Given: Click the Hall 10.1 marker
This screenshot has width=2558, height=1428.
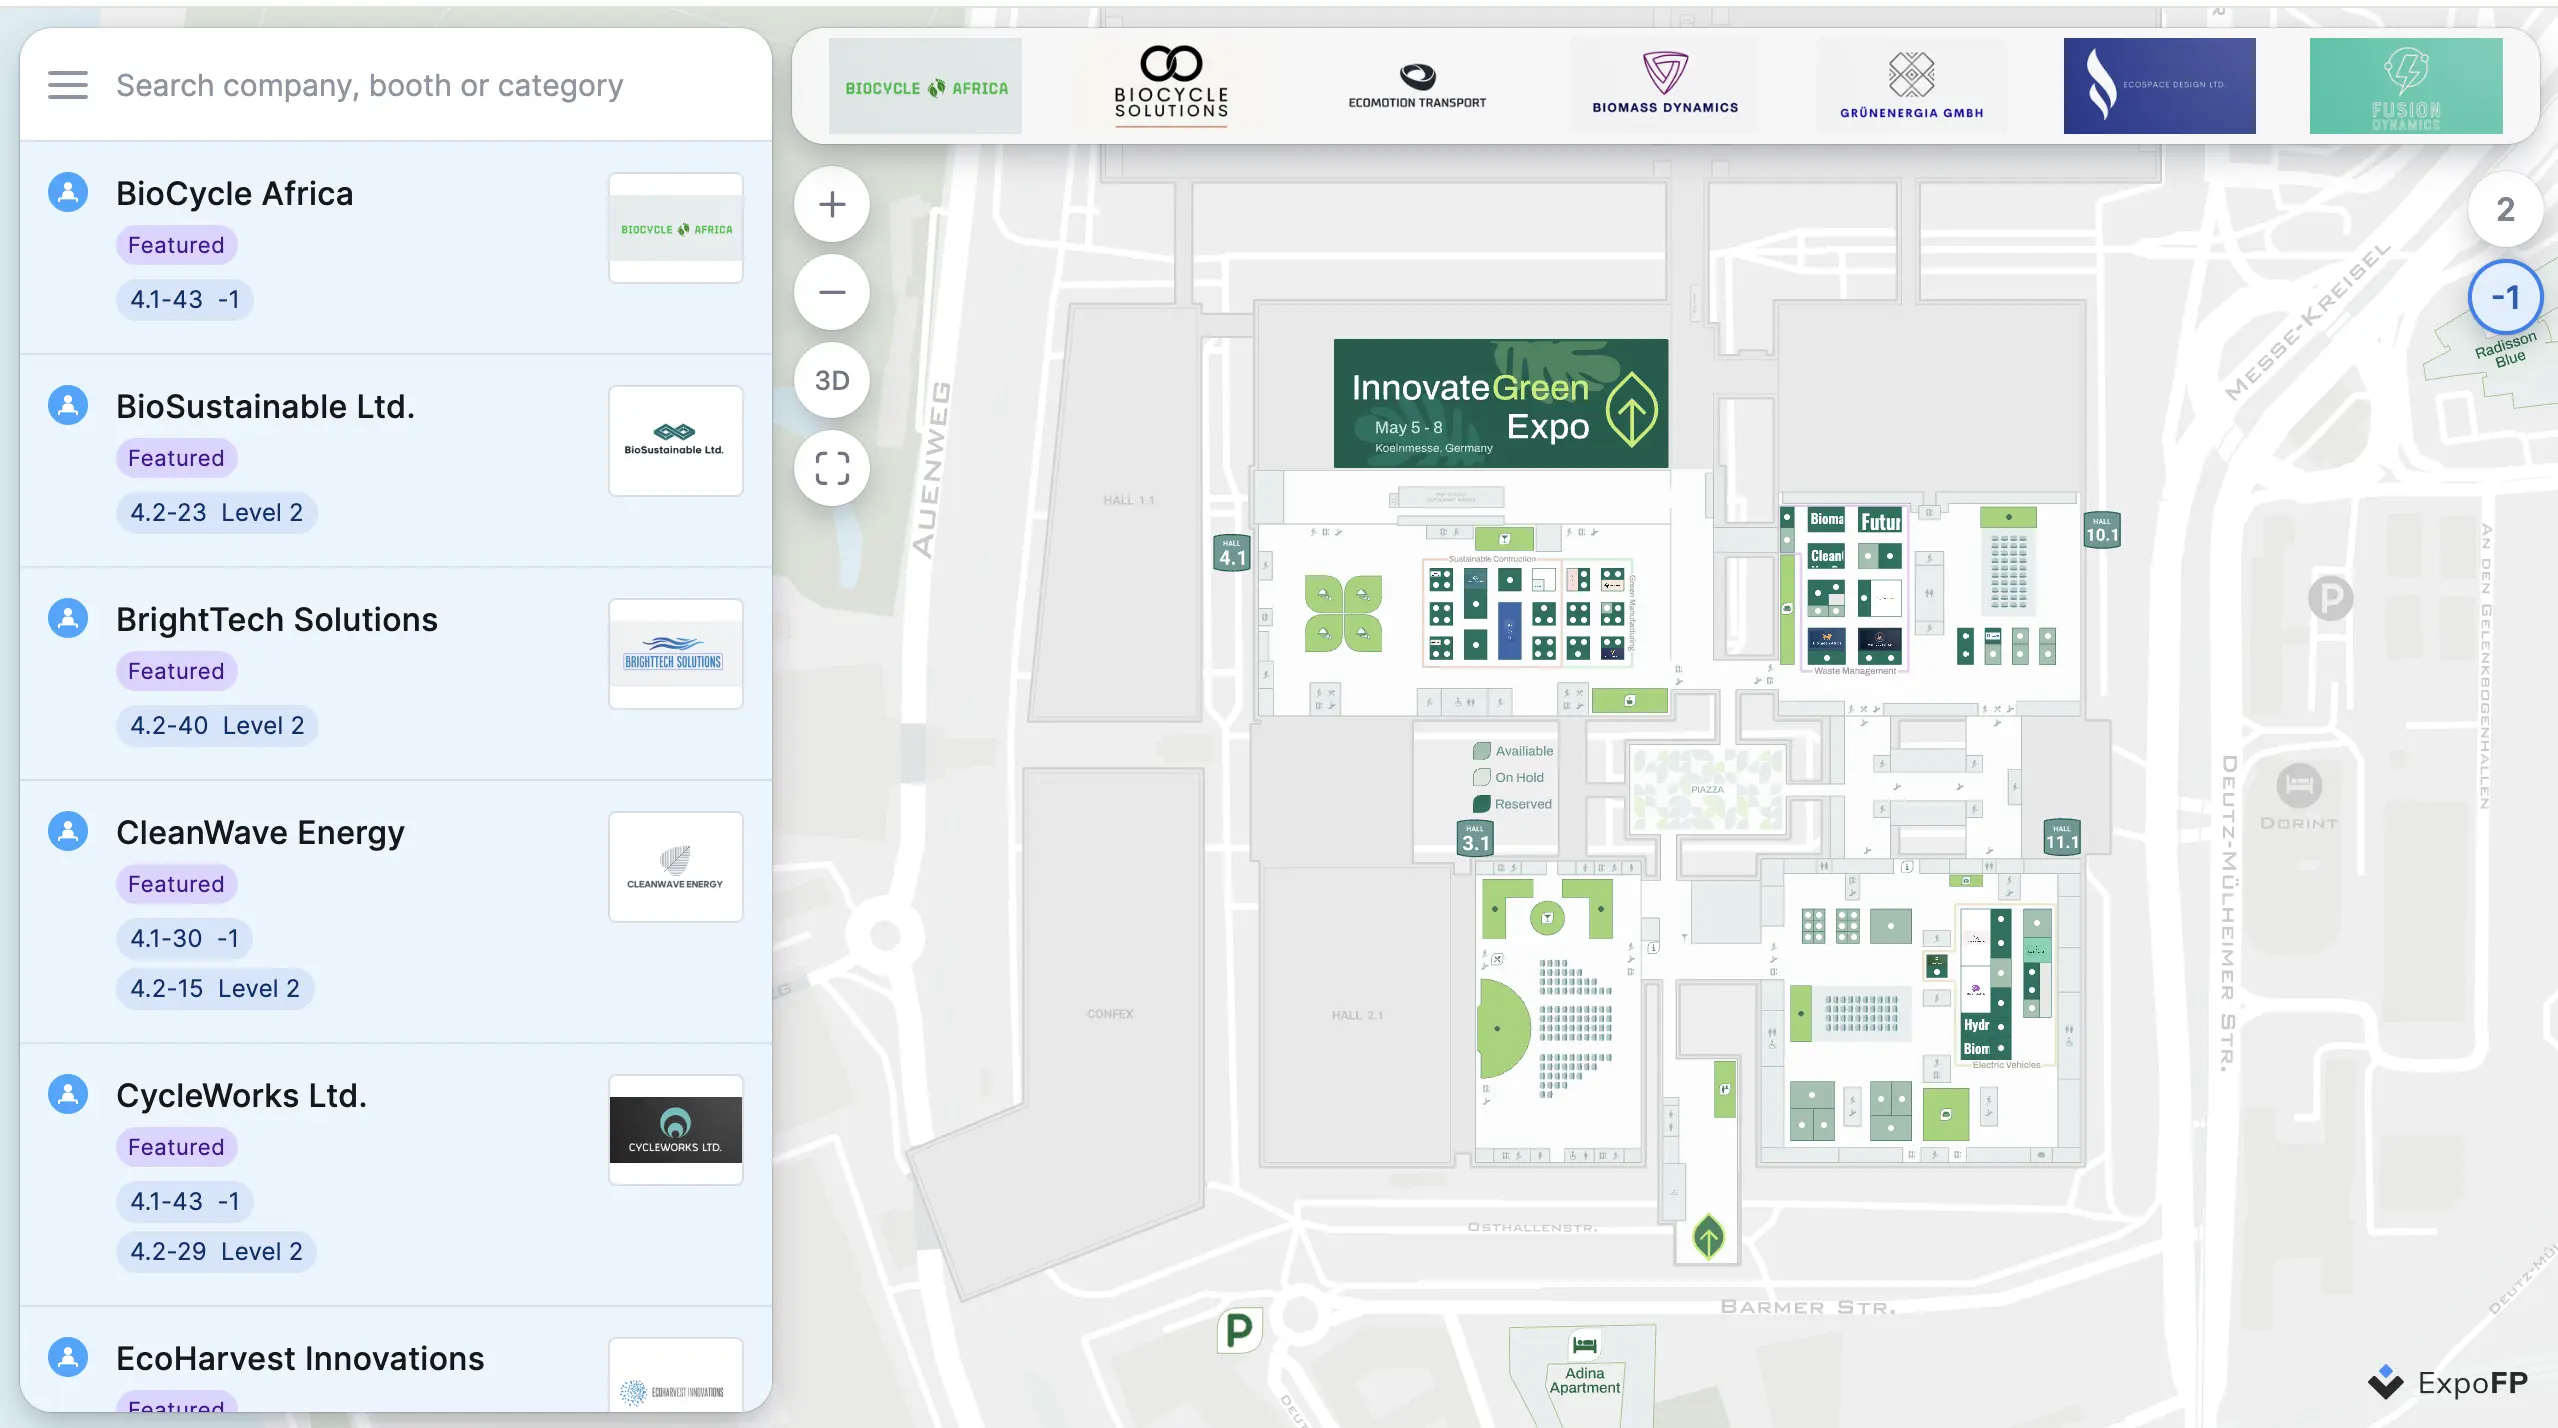Looking at the screenshot, I should point(2102,530).
